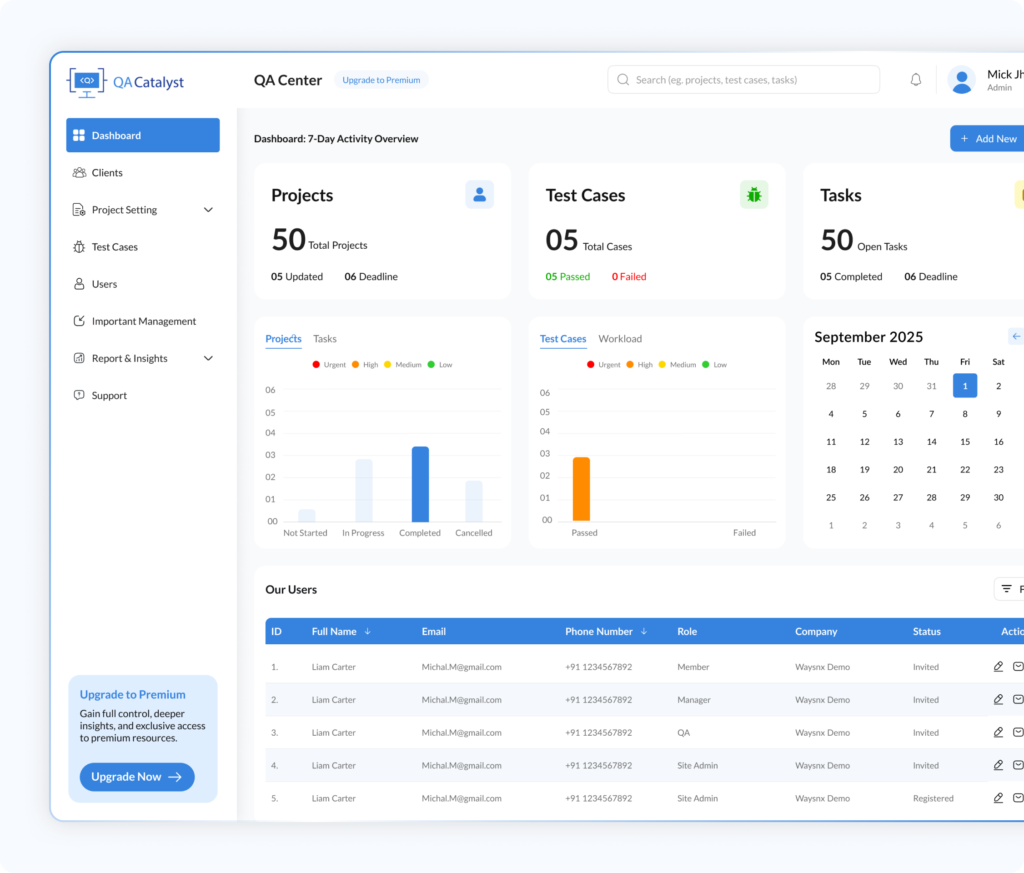Click the edit pencil for row 3
Screen dimensions: 1024x873
(x=998, y=732)
